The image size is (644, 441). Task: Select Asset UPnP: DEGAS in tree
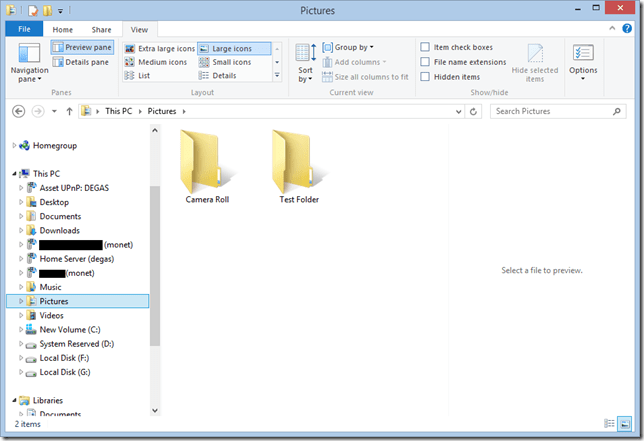coord(74,188)
